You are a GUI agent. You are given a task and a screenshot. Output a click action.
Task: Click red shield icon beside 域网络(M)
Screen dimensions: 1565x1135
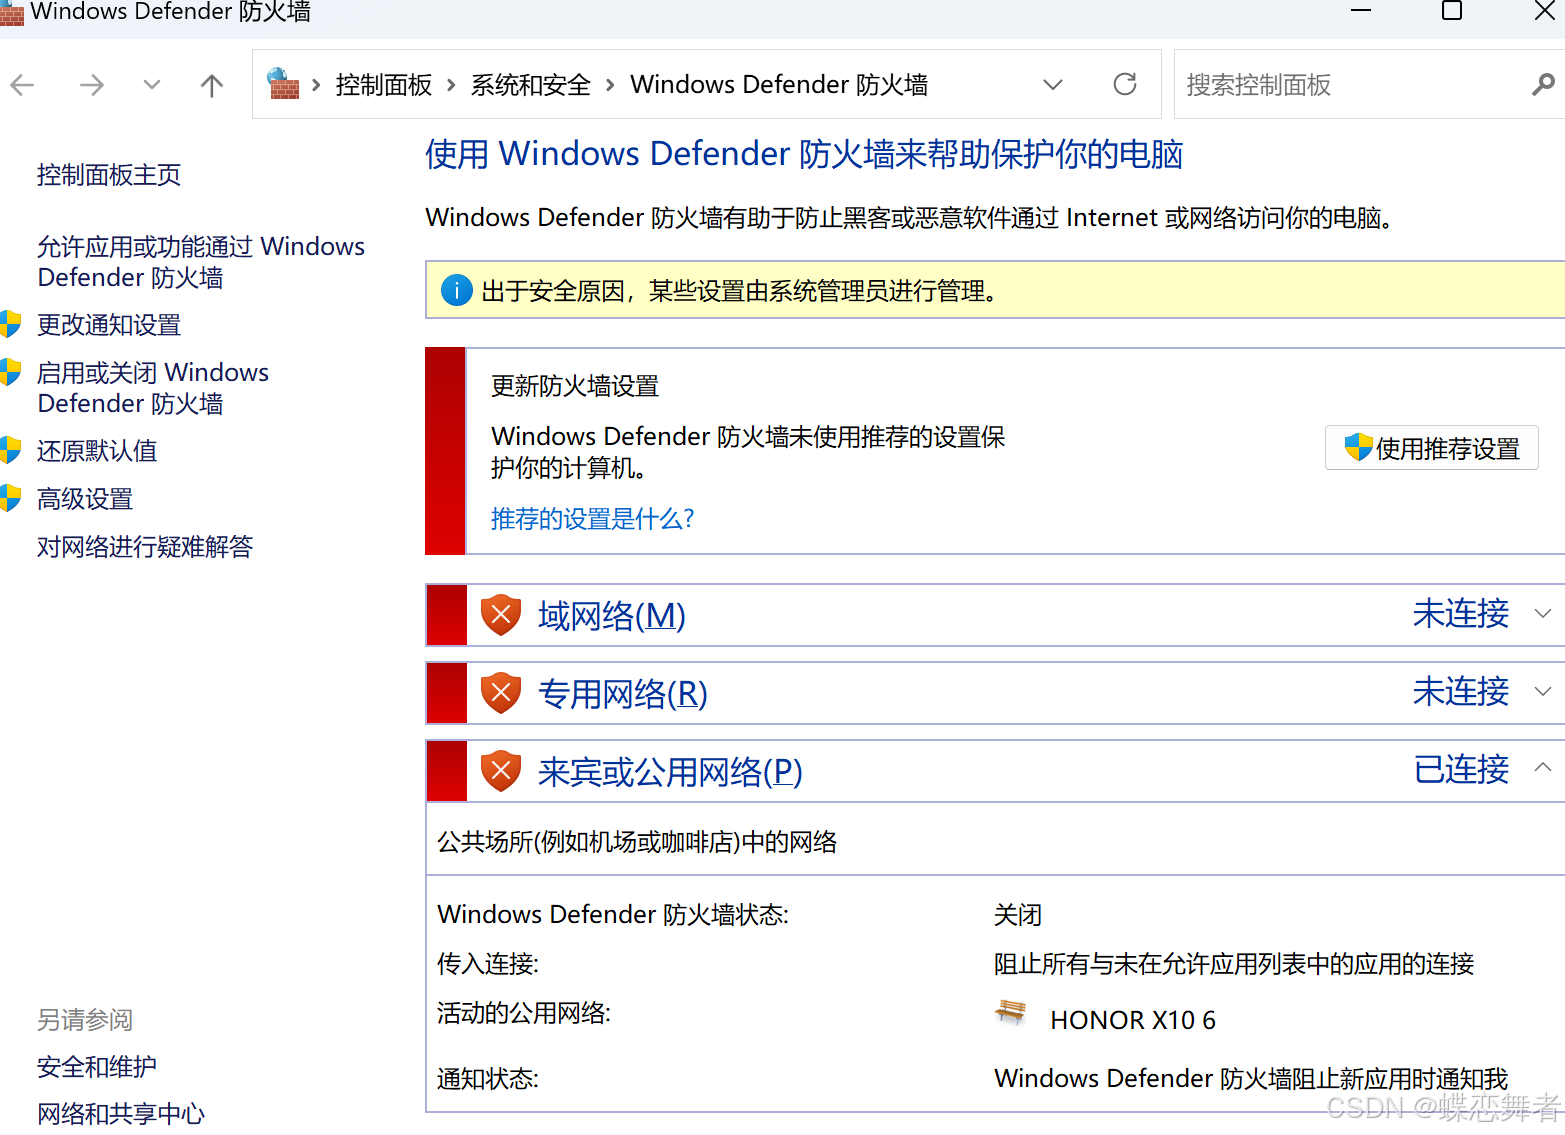click(x=500, y=615)
